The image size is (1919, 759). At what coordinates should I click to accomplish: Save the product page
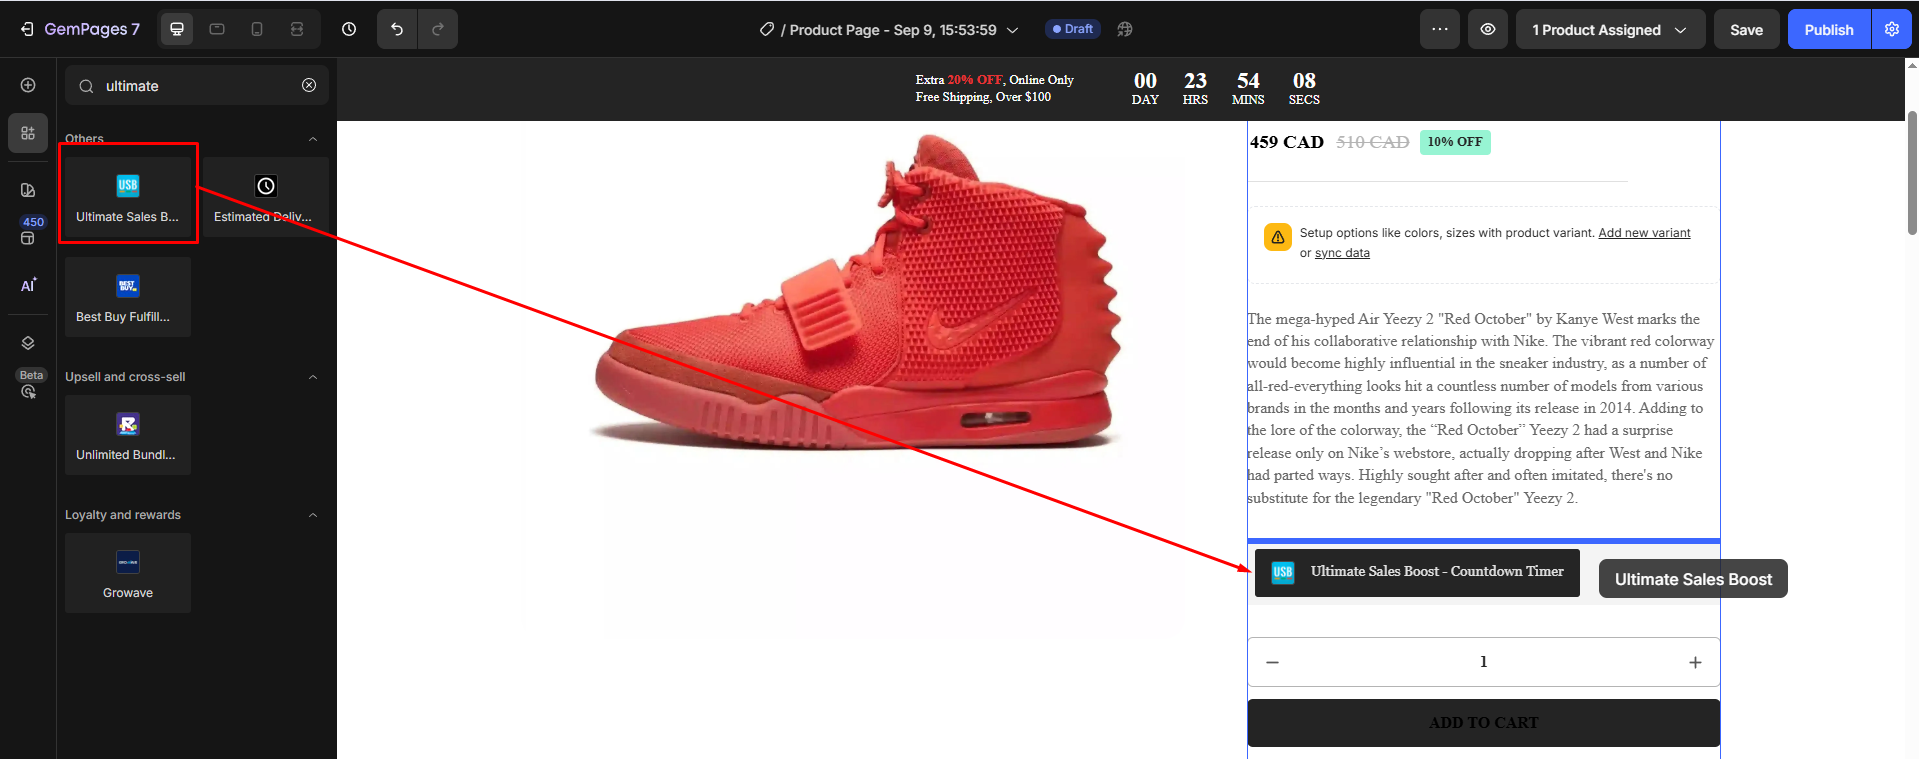click(x=1746, y=29)
